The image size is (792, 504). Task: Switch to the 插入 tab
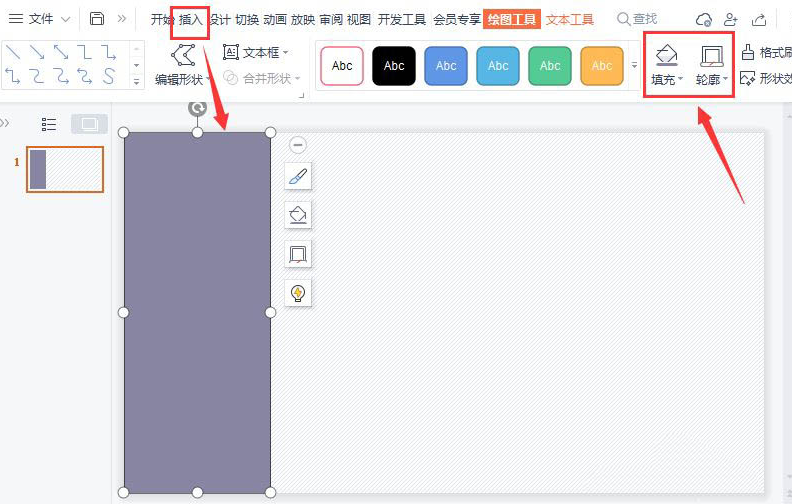190,20
